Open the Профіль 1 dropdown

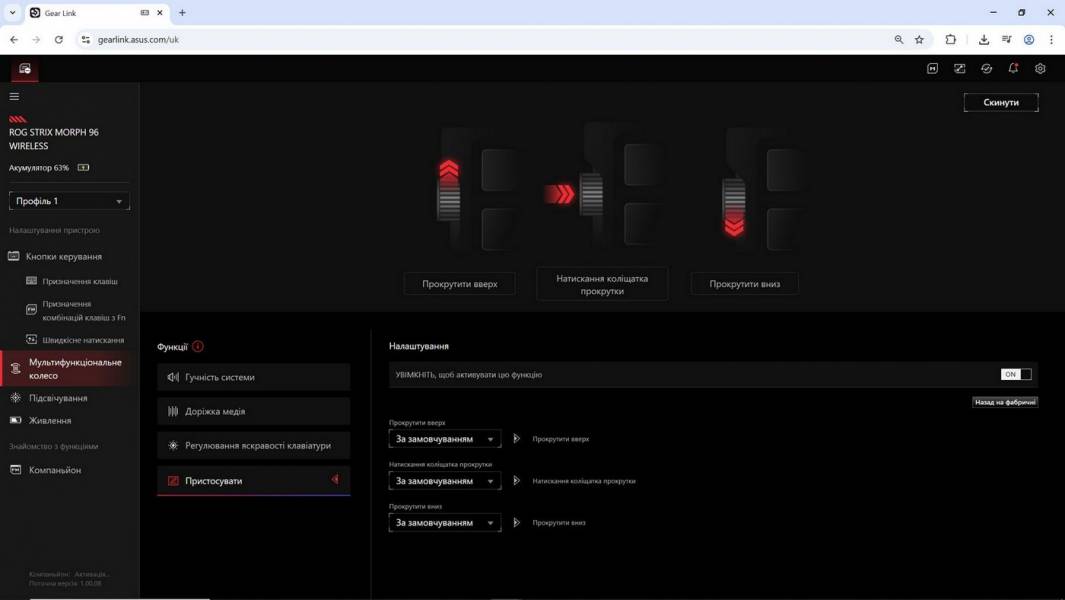pos(69,201)
